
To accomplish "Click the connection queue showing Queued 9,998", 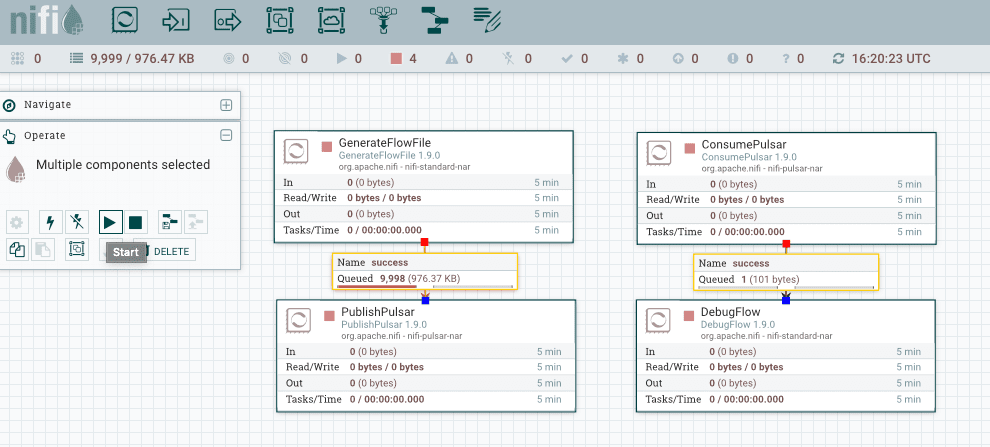I will coord(425,271).
